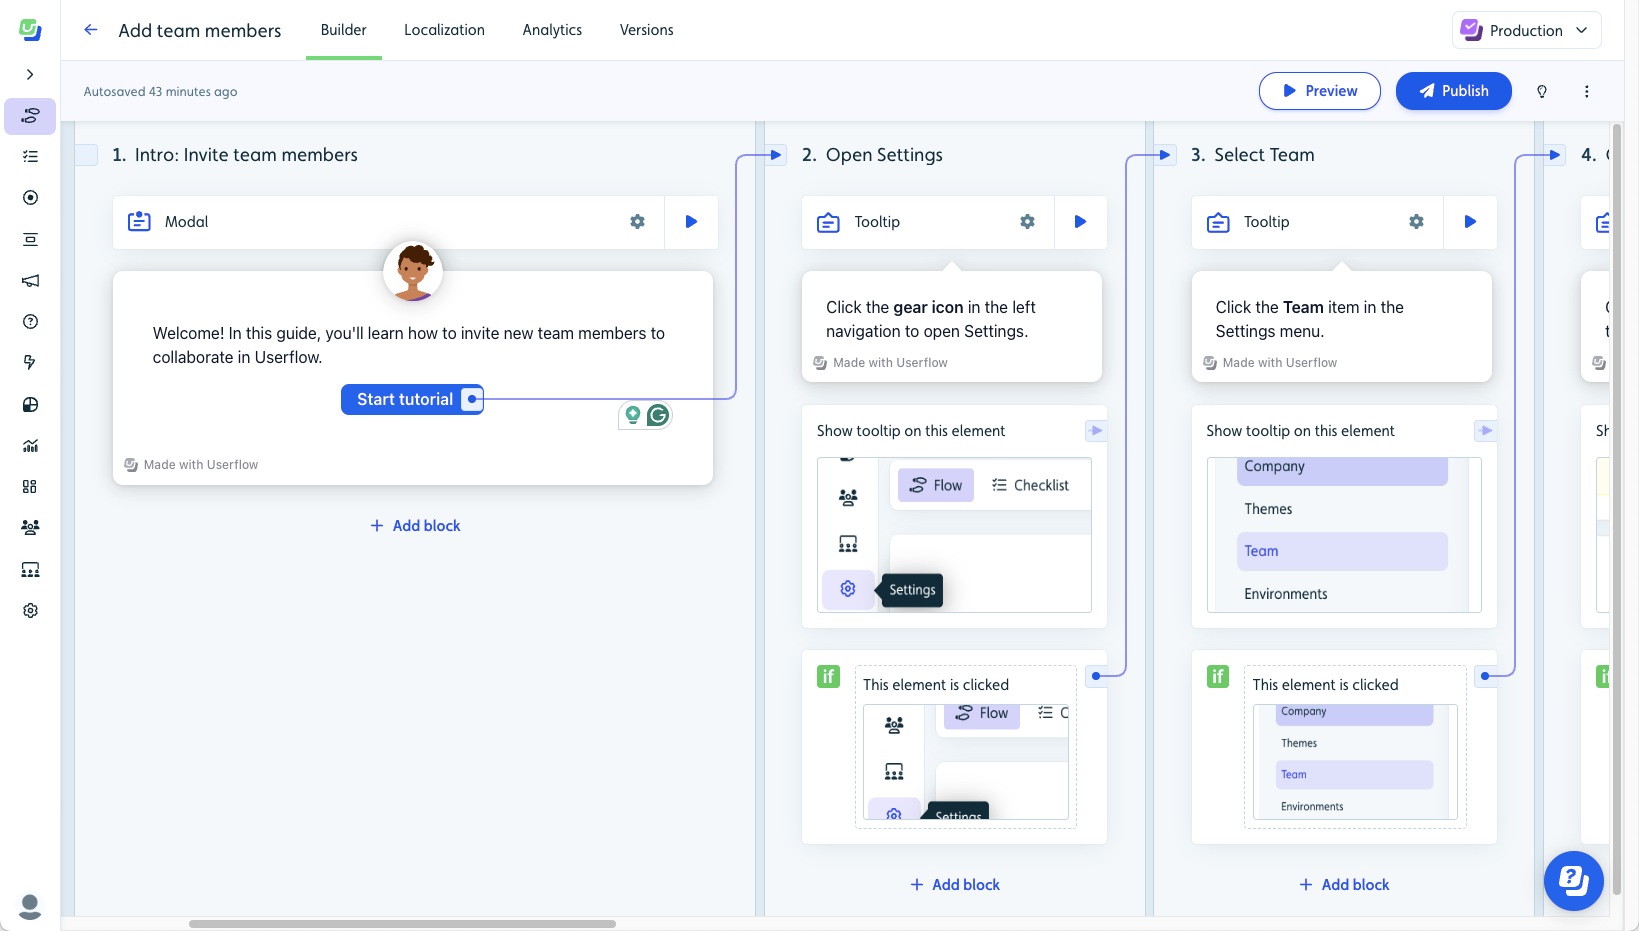The image size is (1639, 931).
Task: Open Flows in the sidebar
Action: (x=30, y=116)
